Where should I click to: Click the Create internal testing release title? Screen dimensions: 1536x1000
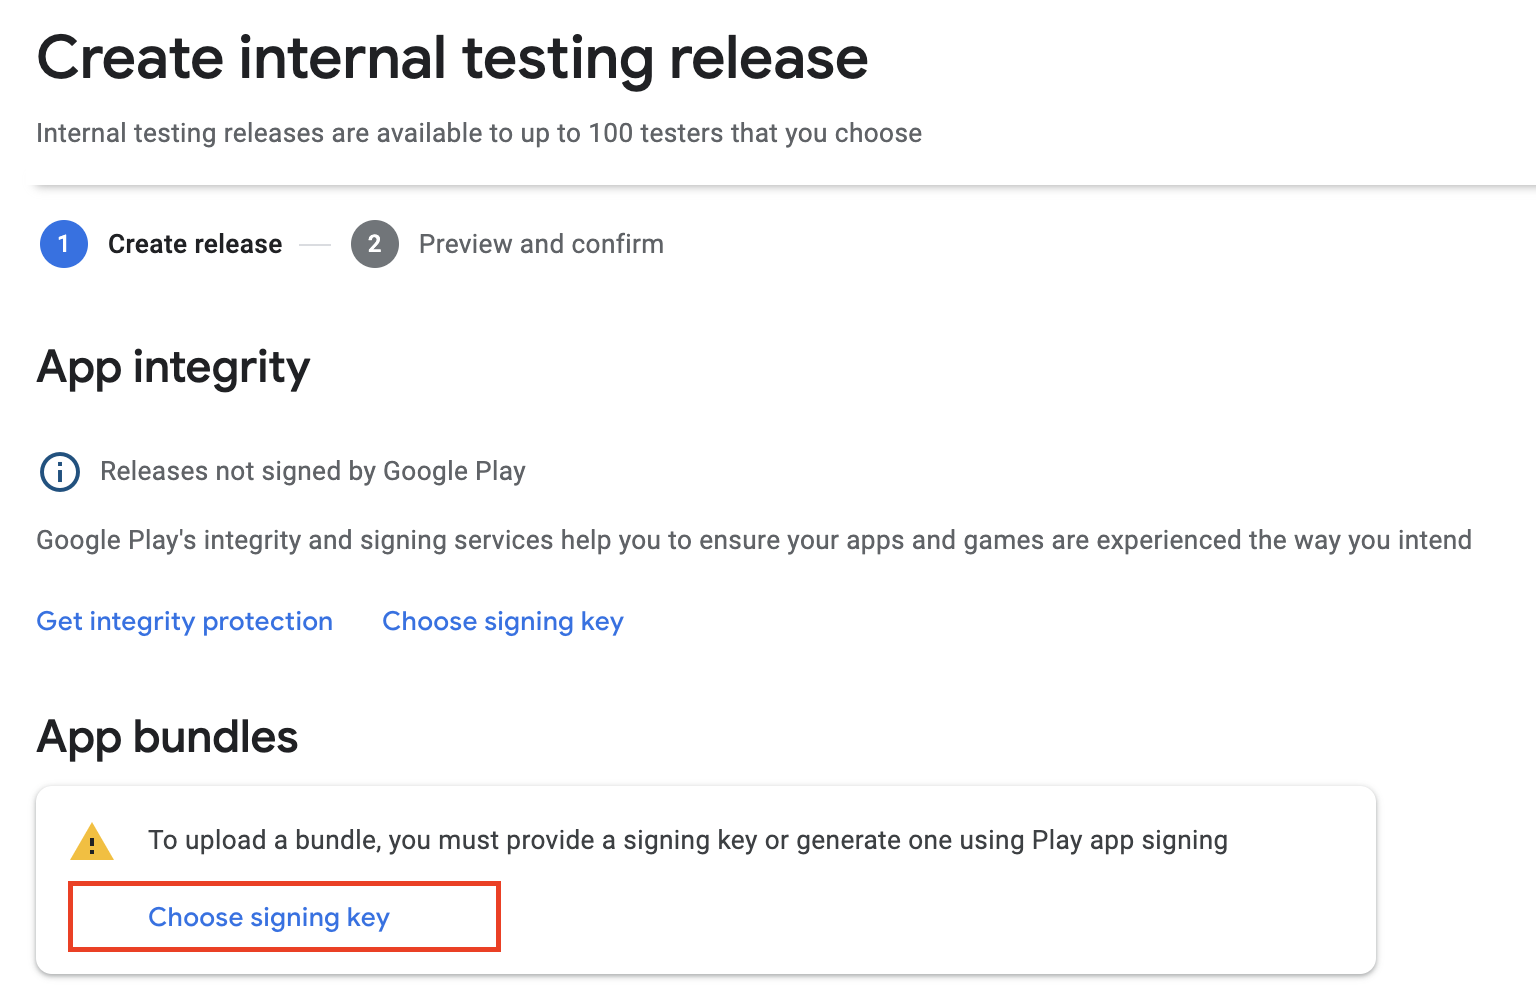point(452,58)
